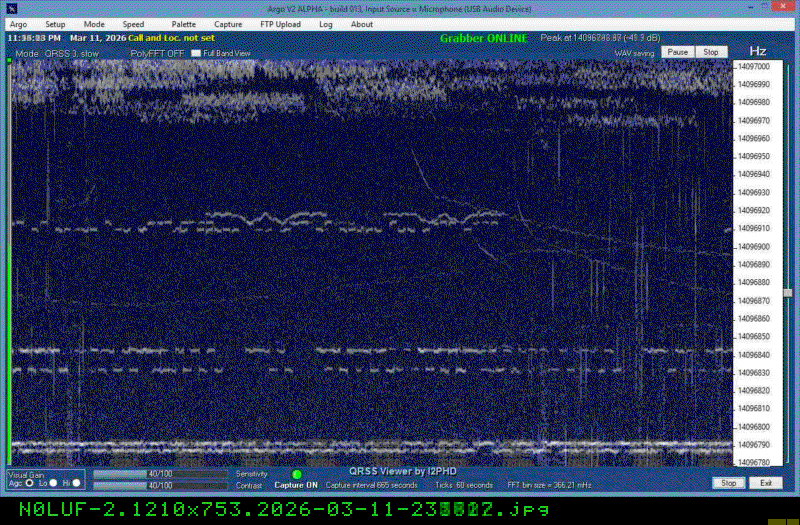Image resolution: width=800 pixels, height=525 pixels.
Task: Click the Stop button beside Pause
Action: click(710, 51)
